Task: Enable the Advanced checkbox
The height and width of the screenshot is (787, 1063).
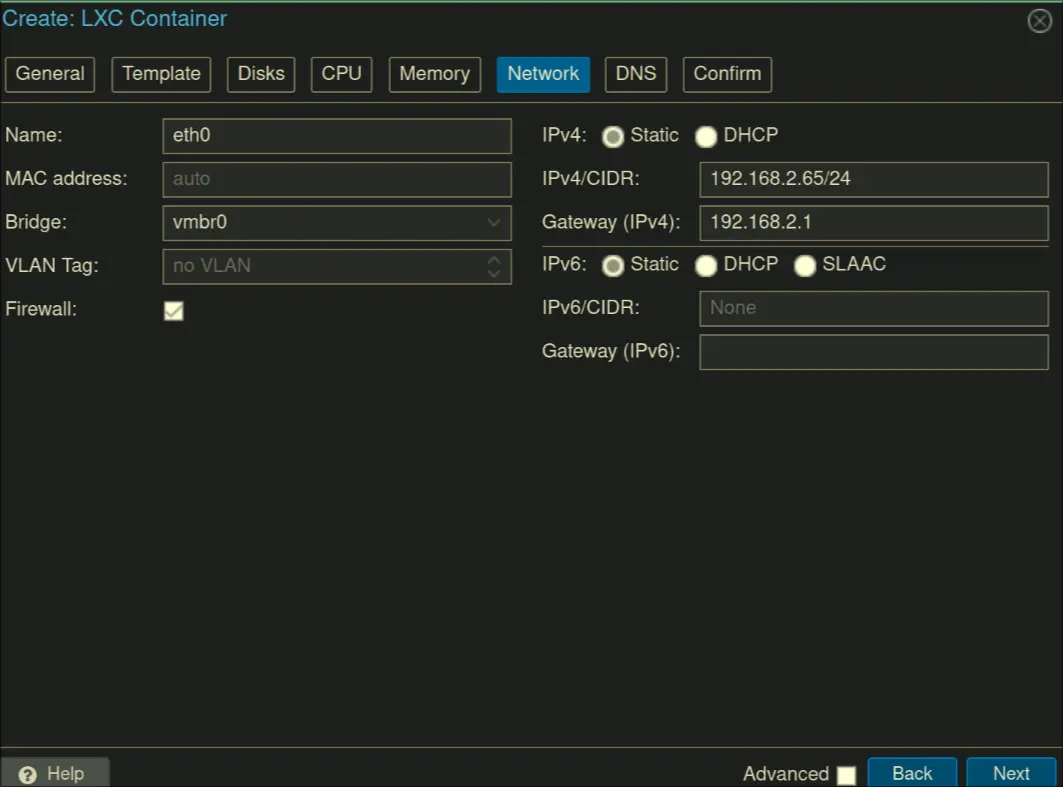Action: pos(846,775)
